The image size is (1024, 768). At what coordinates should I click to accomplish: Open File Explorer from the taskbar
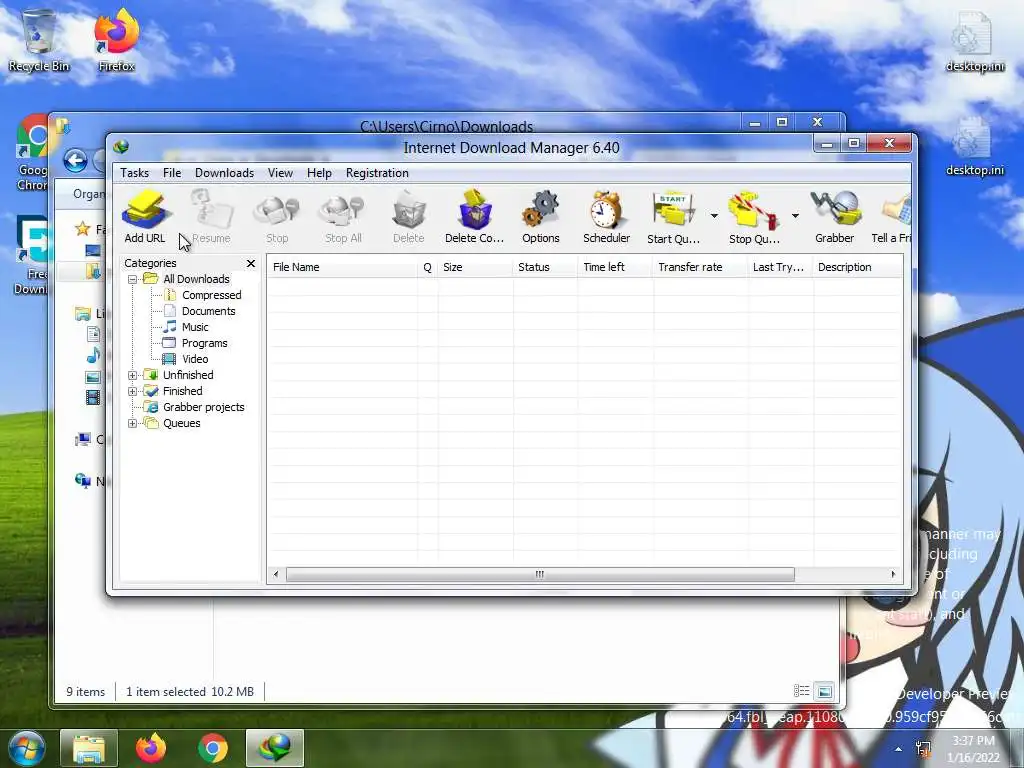(89, 748)
